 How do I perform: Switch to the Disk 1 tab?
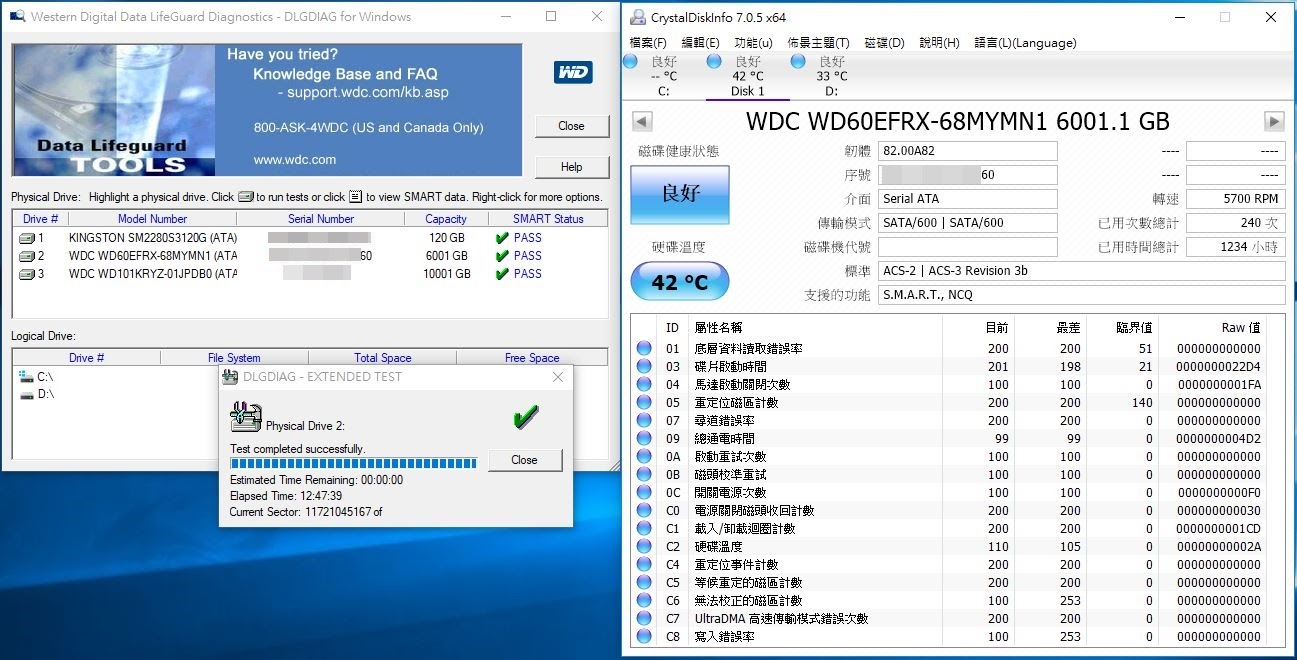[x=747, y=76]
